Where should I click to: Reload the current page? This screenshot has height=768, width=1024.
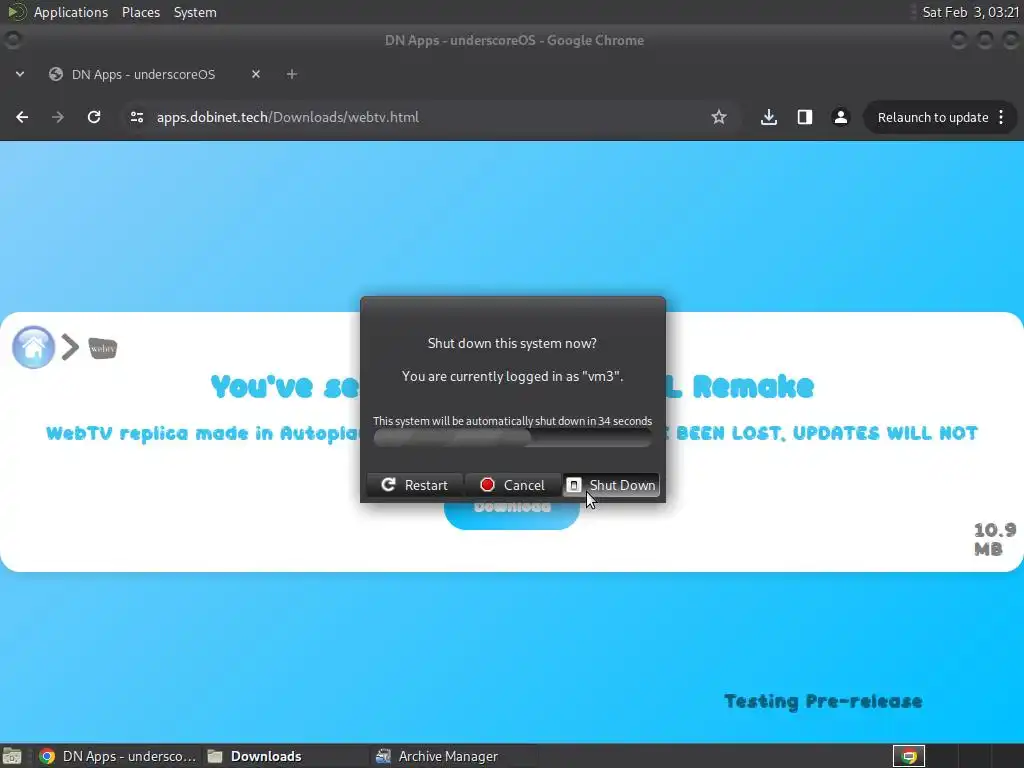(x=94, y=118)
